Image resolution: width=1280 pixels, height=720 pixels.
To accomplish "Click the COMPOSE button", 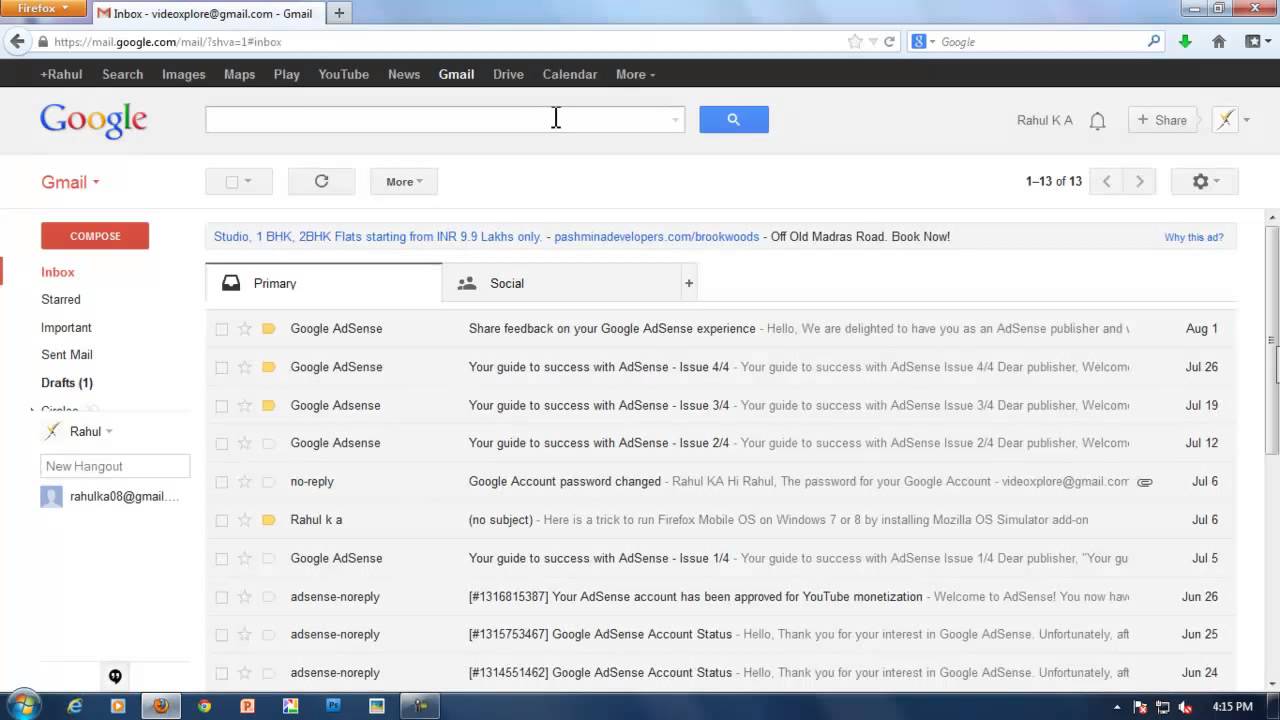I will click(95, 236).
